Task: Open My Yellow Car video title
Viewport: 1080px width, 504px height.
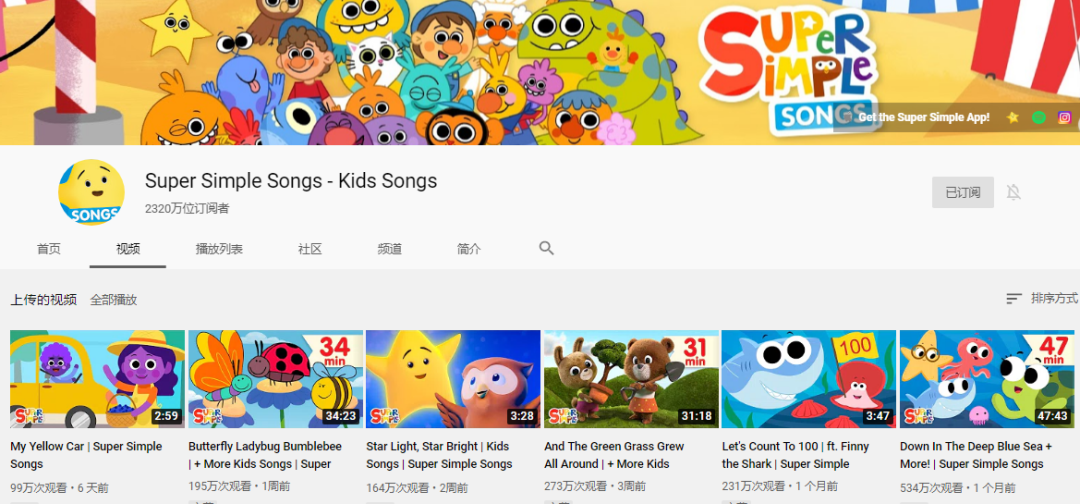Action: tap(86, 455)
